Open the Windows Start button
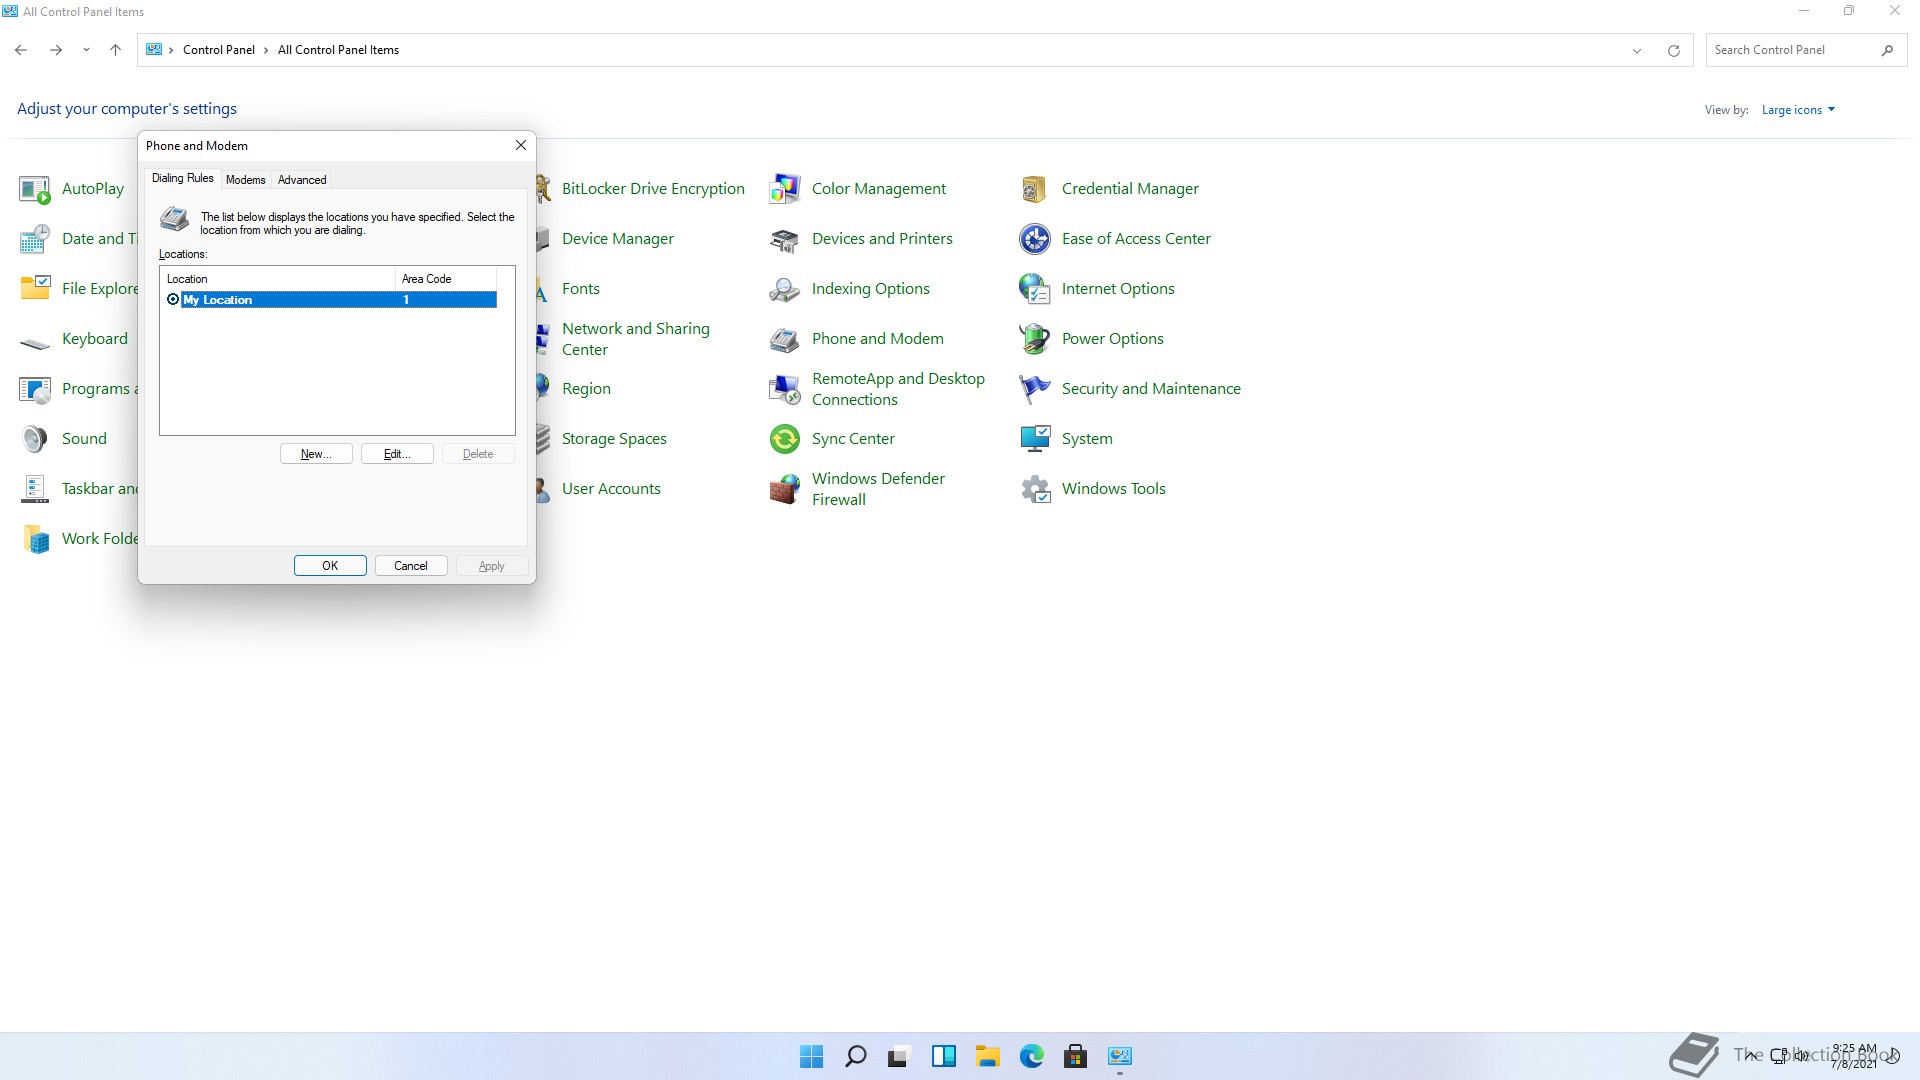 coord(811,1056)
